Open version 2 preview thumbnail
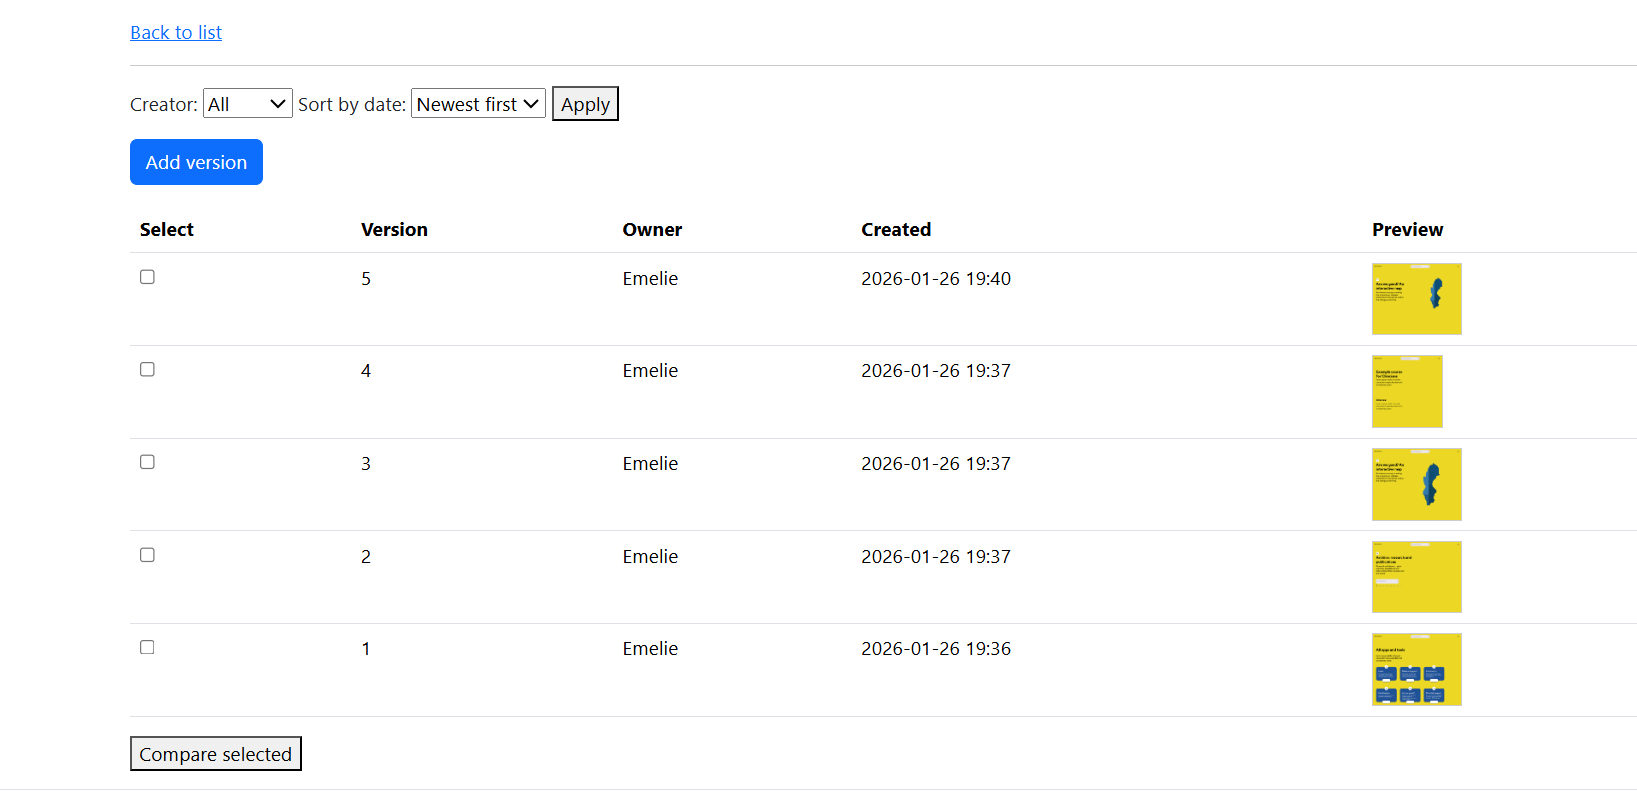 point(1416,577)
